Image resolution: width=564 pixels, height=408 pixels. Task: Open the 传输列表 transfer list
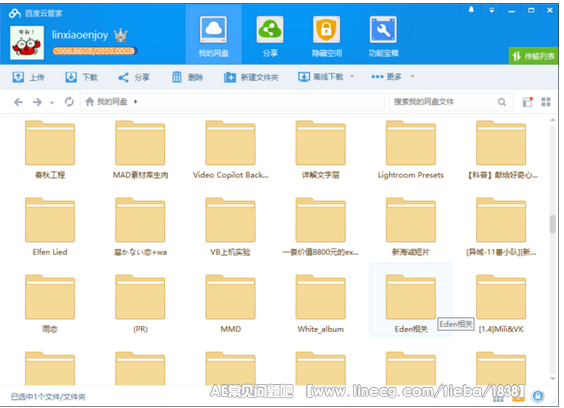coord(533,56)
